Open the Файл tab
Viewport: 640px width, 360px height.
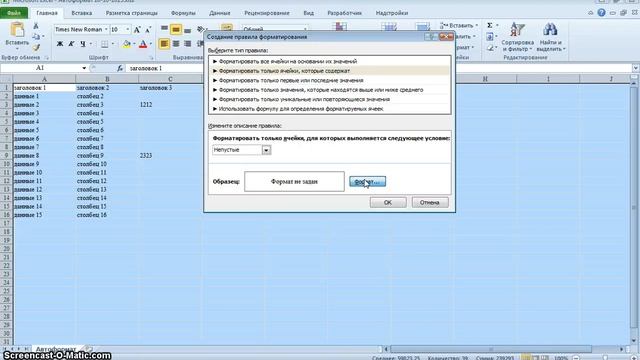point(14,13)
